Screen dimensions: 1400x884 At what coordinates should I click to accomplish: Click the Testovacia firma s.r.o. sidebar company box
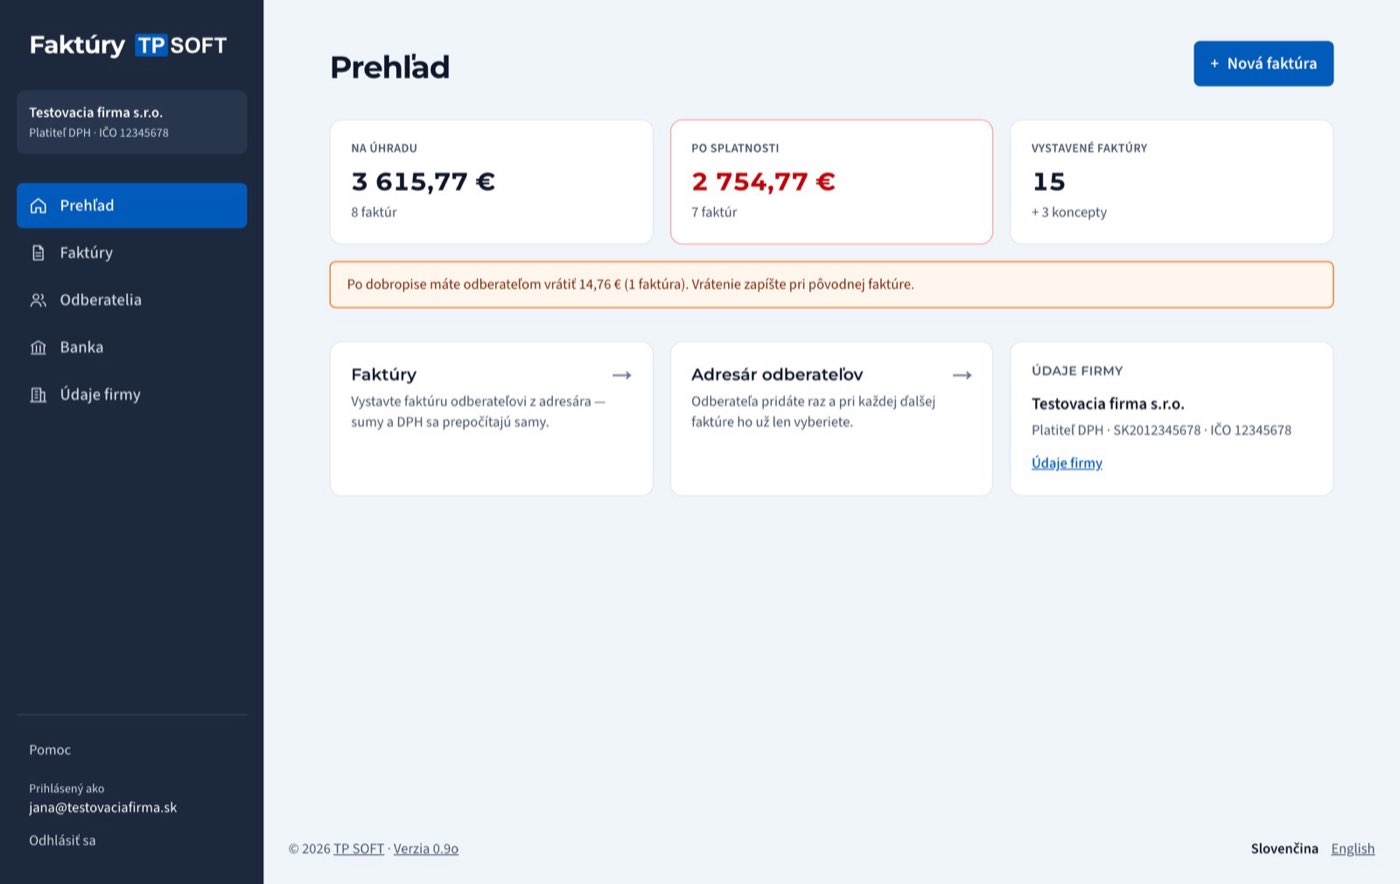coord(132,122)
